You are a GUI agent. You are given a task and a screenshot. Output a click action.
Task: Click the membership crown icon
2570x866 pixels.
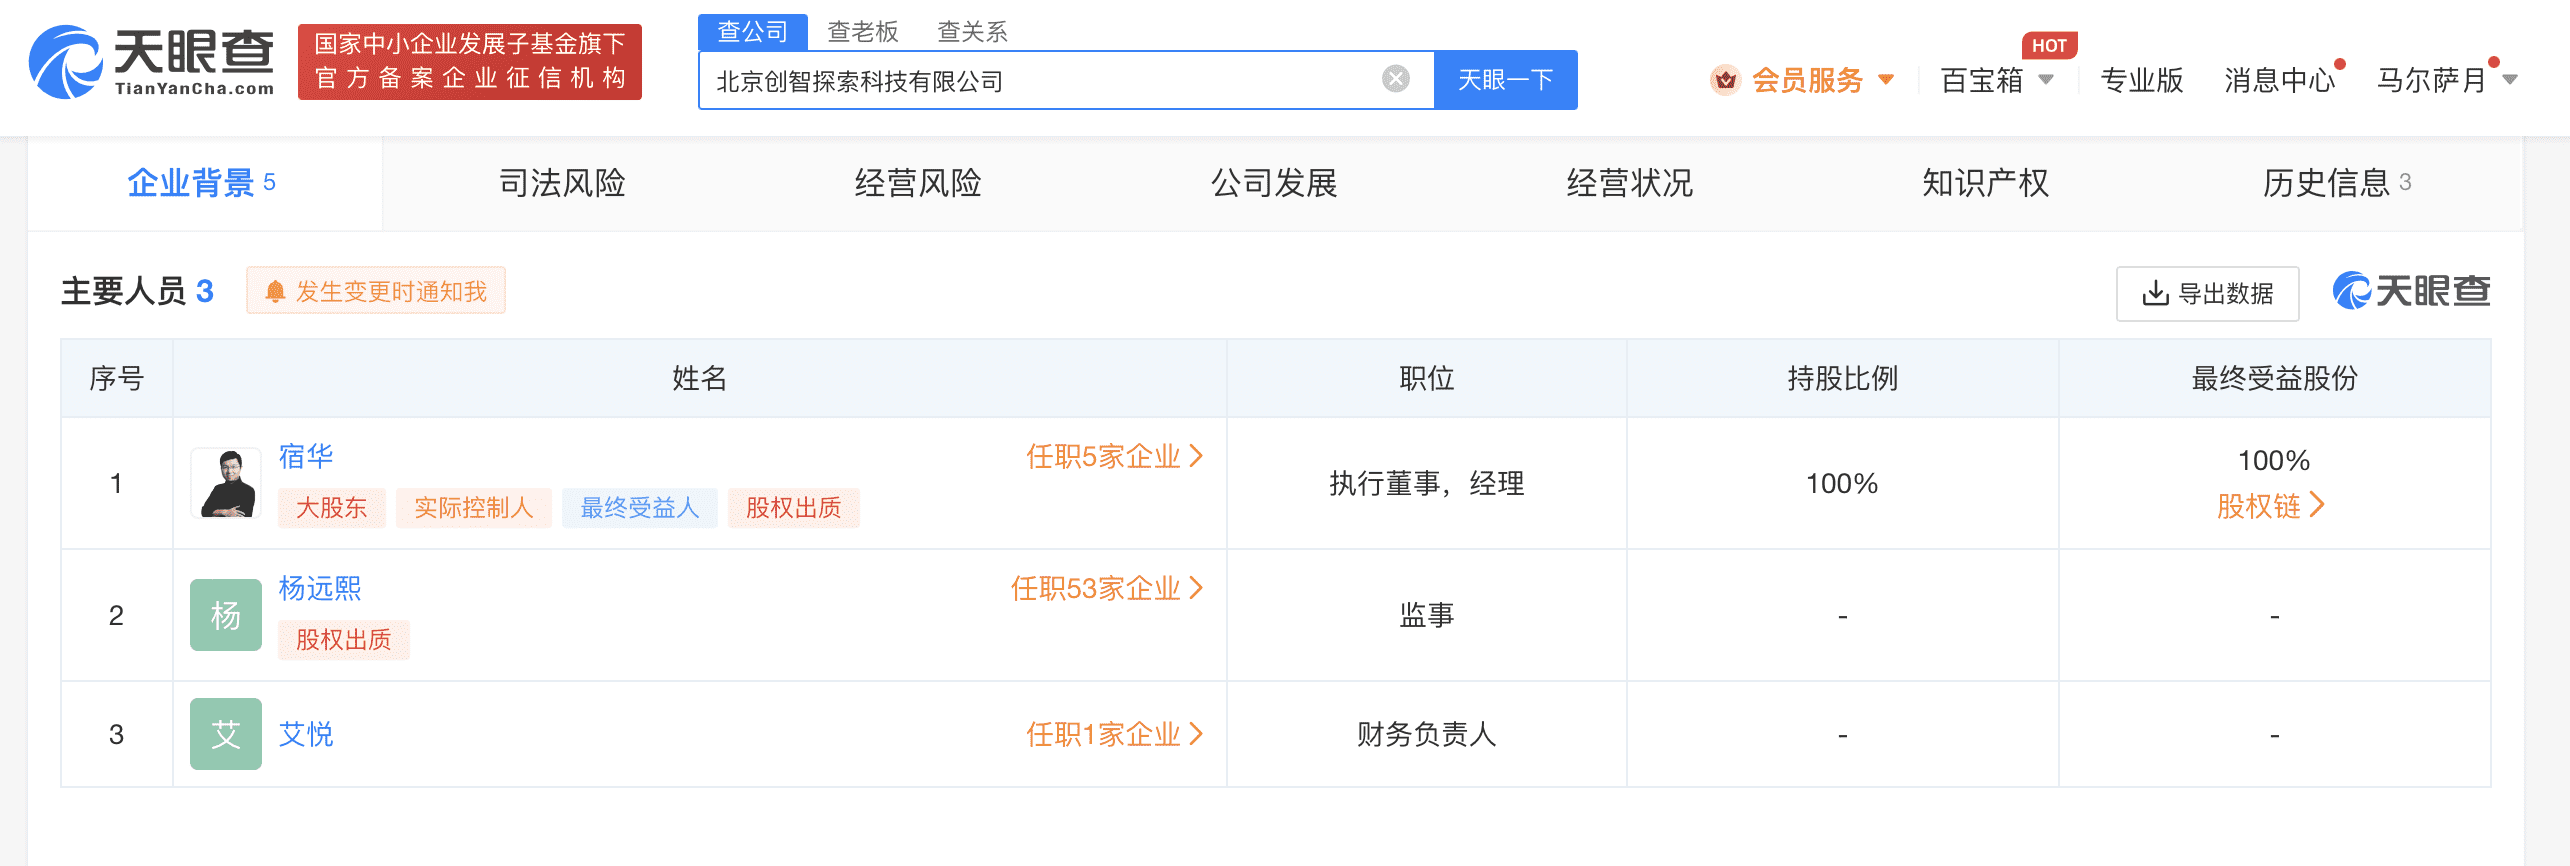1725,80
